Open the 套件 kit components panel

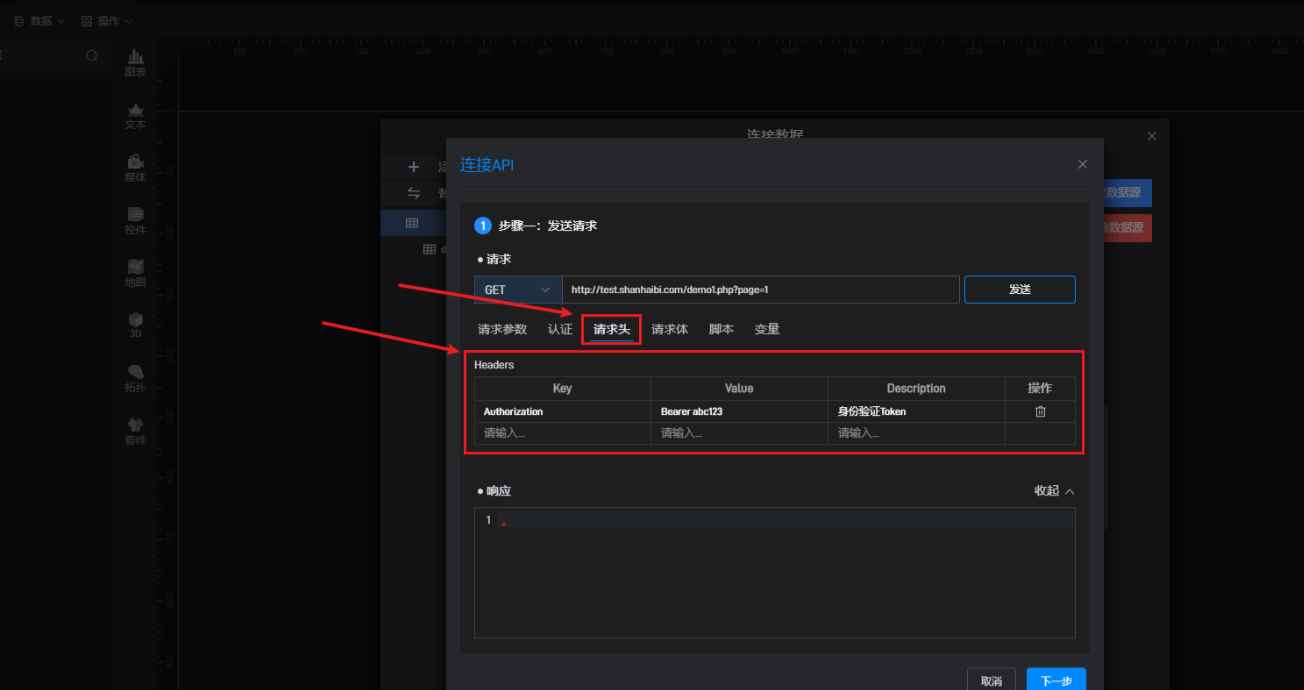(135, 431)
